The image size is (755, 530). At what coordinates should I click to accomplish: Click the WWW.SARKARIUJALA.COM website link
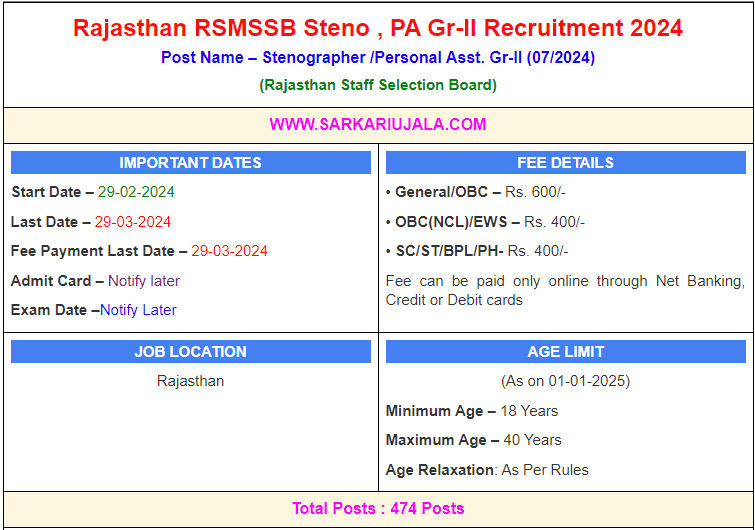pyautogui.click(x=377, y=124)
